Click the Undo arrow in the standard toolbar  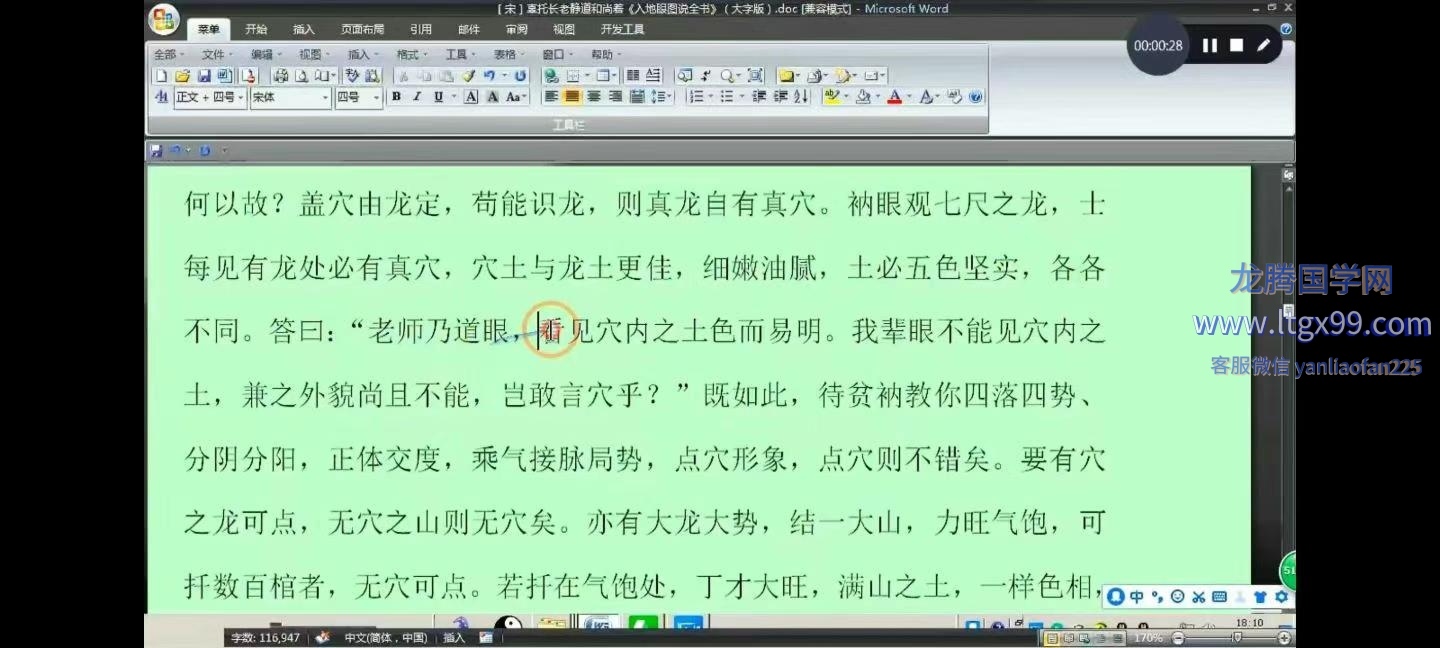click(x=489, y=76)
